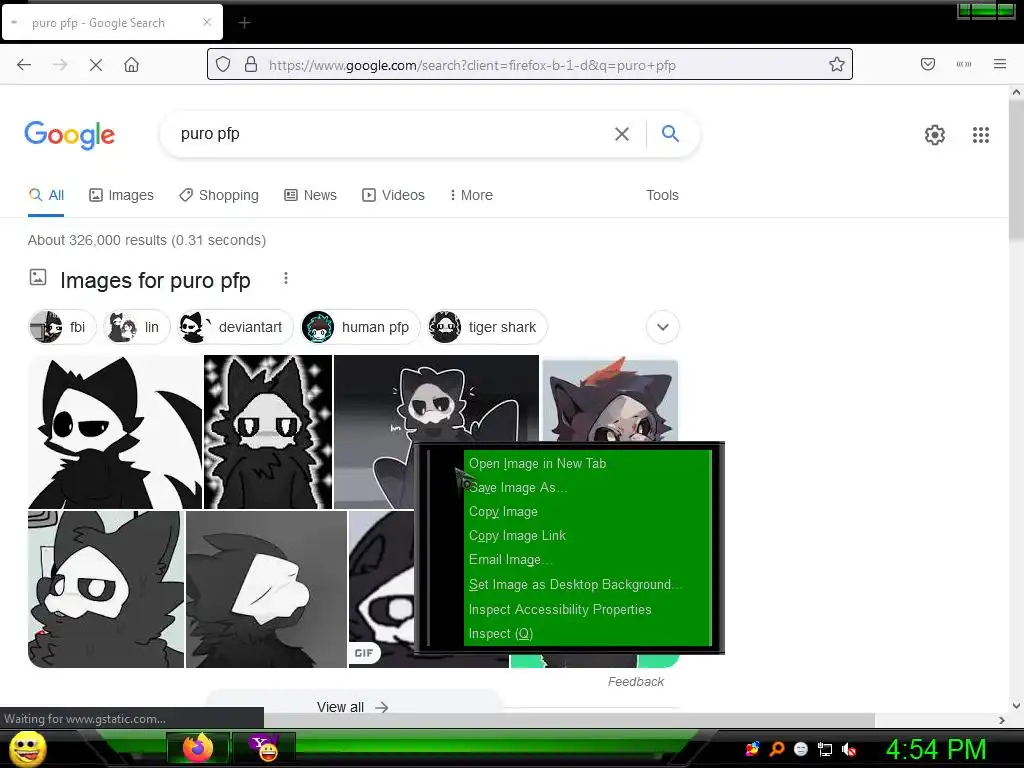
Task: Click the vertical page scrollbar thumb
Action: point(1016,170)
